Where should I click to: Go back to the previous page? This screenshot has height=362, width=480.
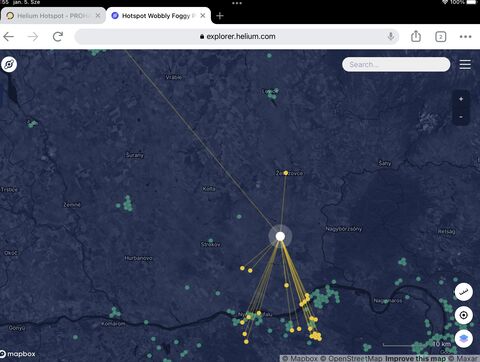click(x=9, y=36)
